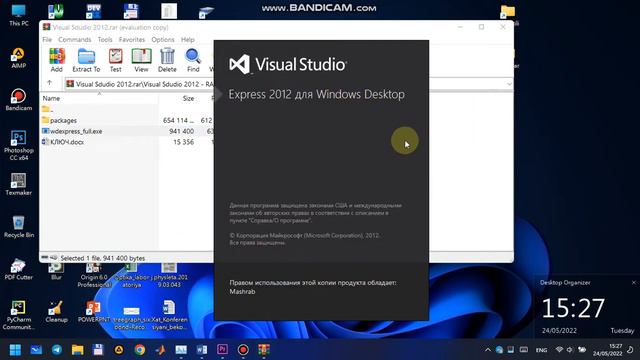Click the WinRAR archive path field
The height and width of the screenshot is (360, 640).
[140, 84]
